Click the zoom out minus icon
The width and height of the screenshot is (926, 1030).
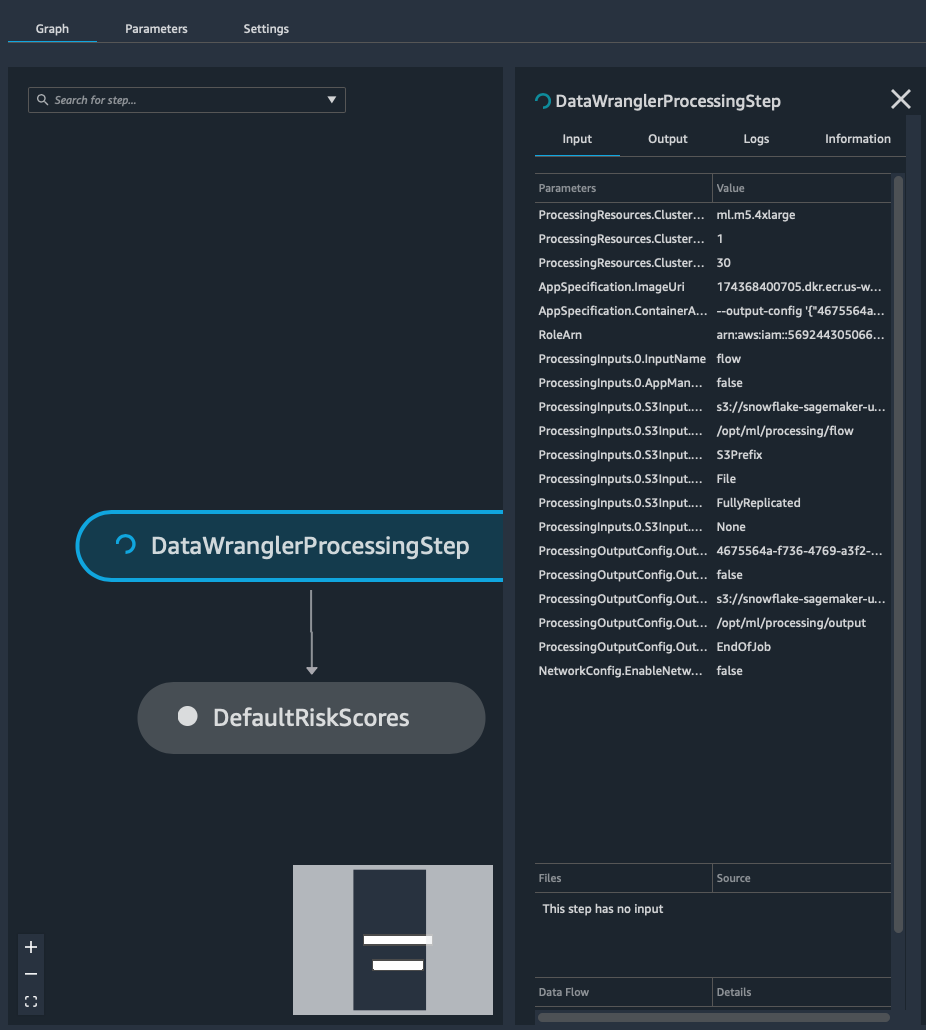tap(31, 974)
